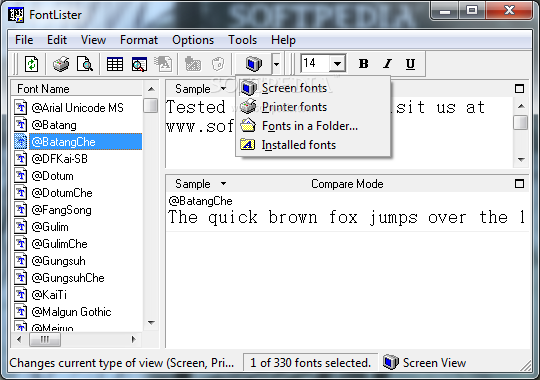Toggle Bold formatting
The height and width of the screenshot is (380, 540).
[363, 64]
